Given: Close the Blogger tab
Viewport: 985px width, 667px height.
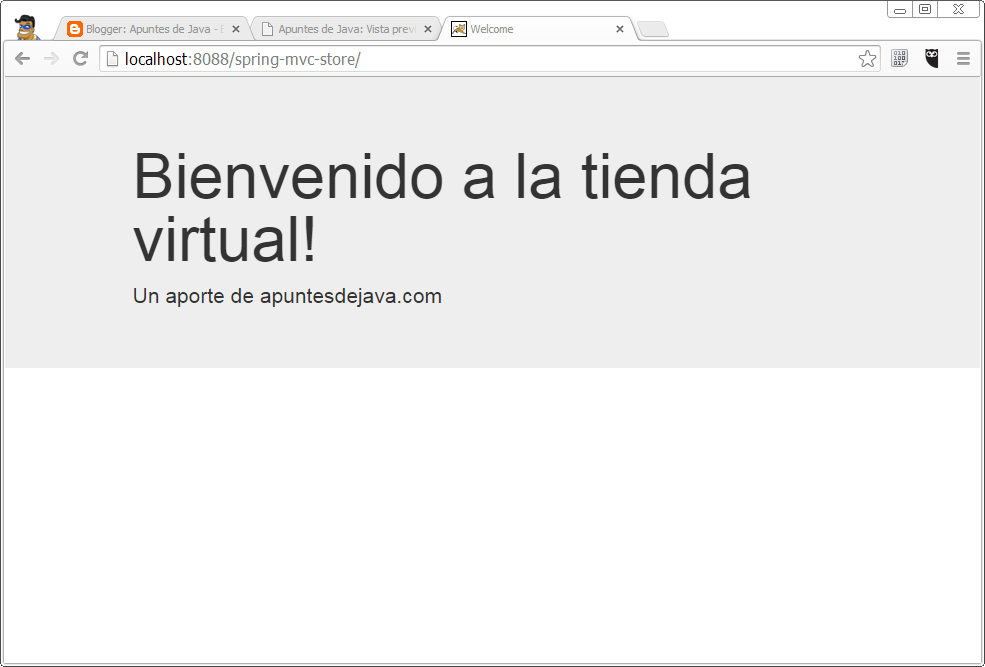Looking at the screenshot, I should coord(236,29).
